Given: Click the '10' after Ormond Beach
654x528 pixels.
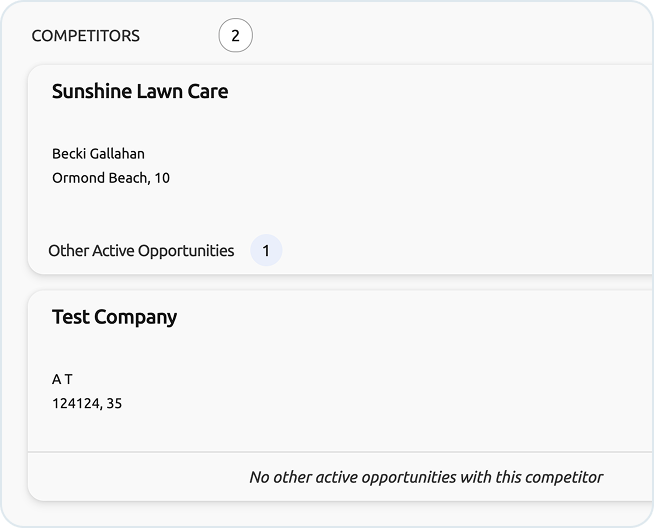Looking at the screenshot, I should click(162, 179).
